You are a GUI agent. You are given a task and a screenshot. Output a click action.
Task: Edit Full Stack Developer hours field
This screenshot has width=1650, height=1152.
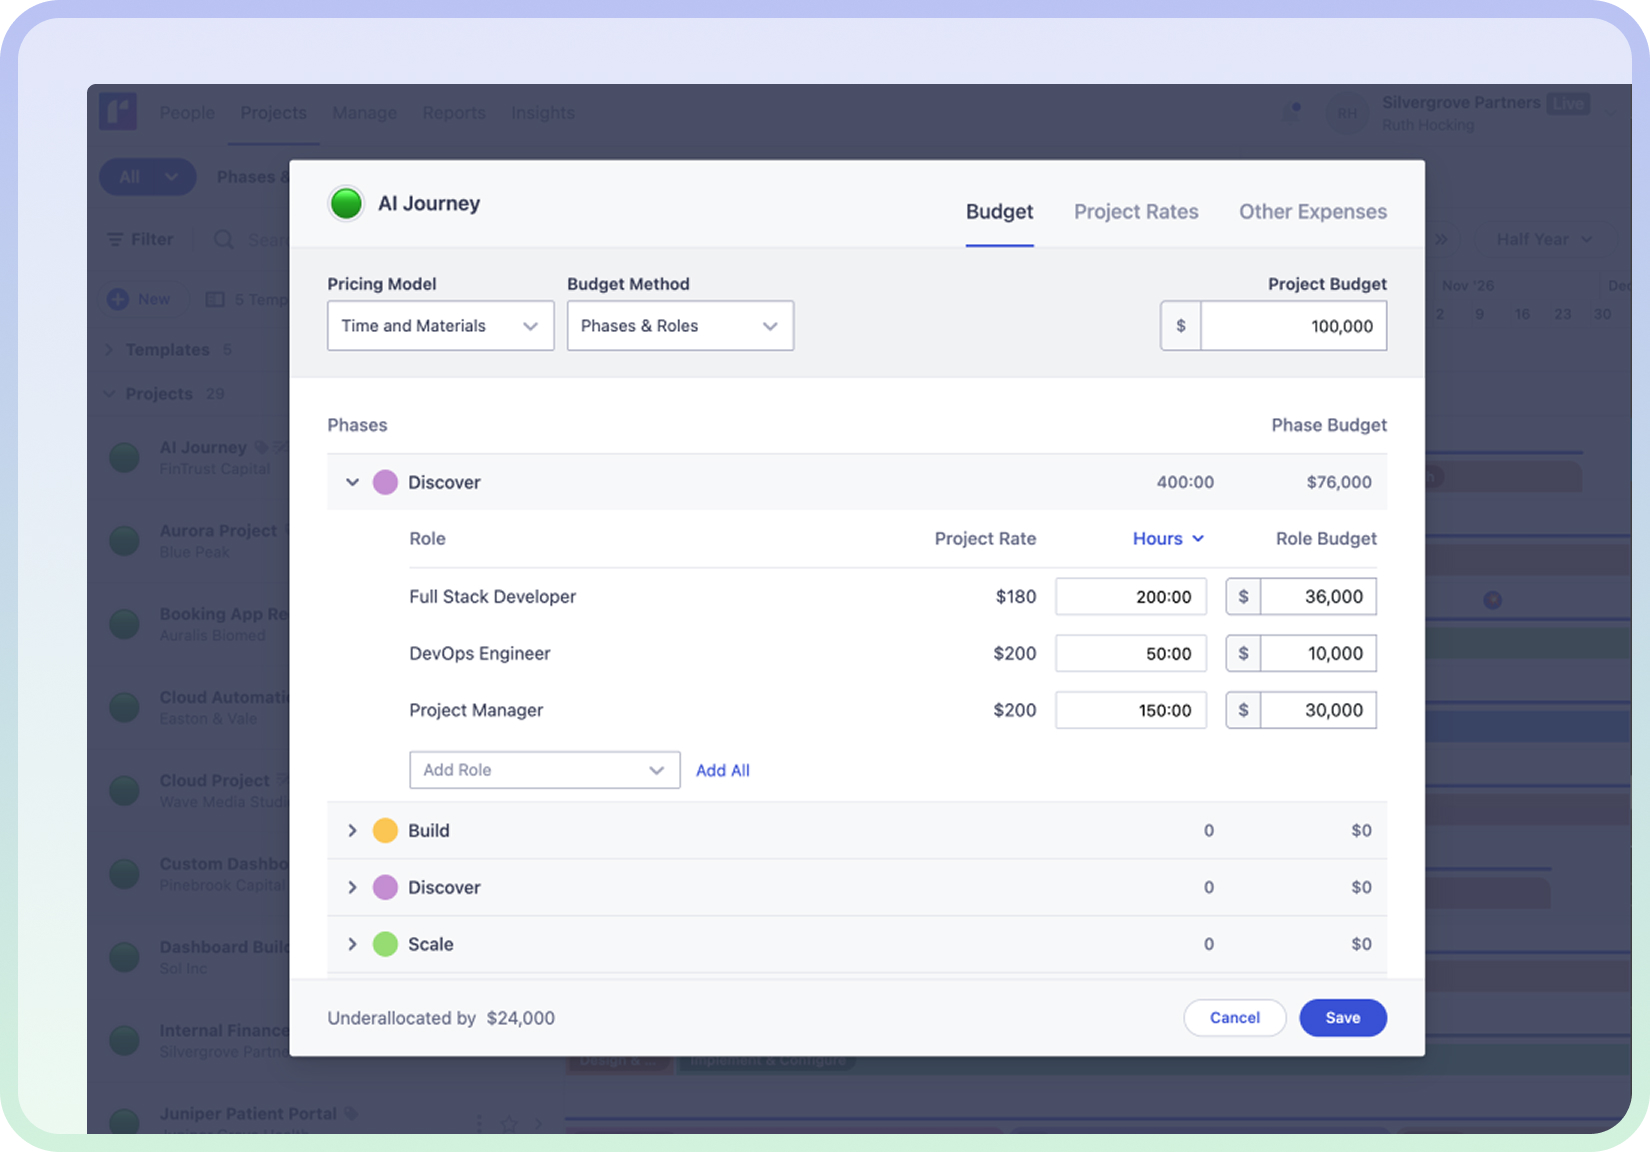1130,597
